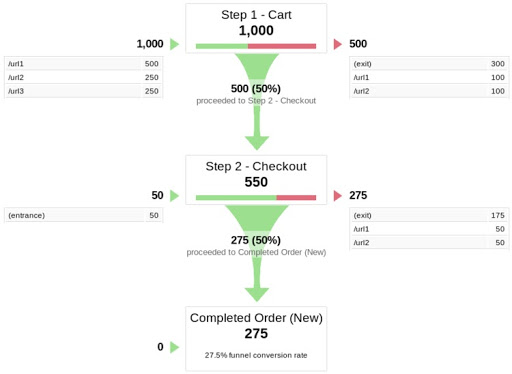Image resolution: width=512 pixels, height=374 pixels.
Task: Click red exit arrow beside Step 2 Checkout
Action: (338, 196)
